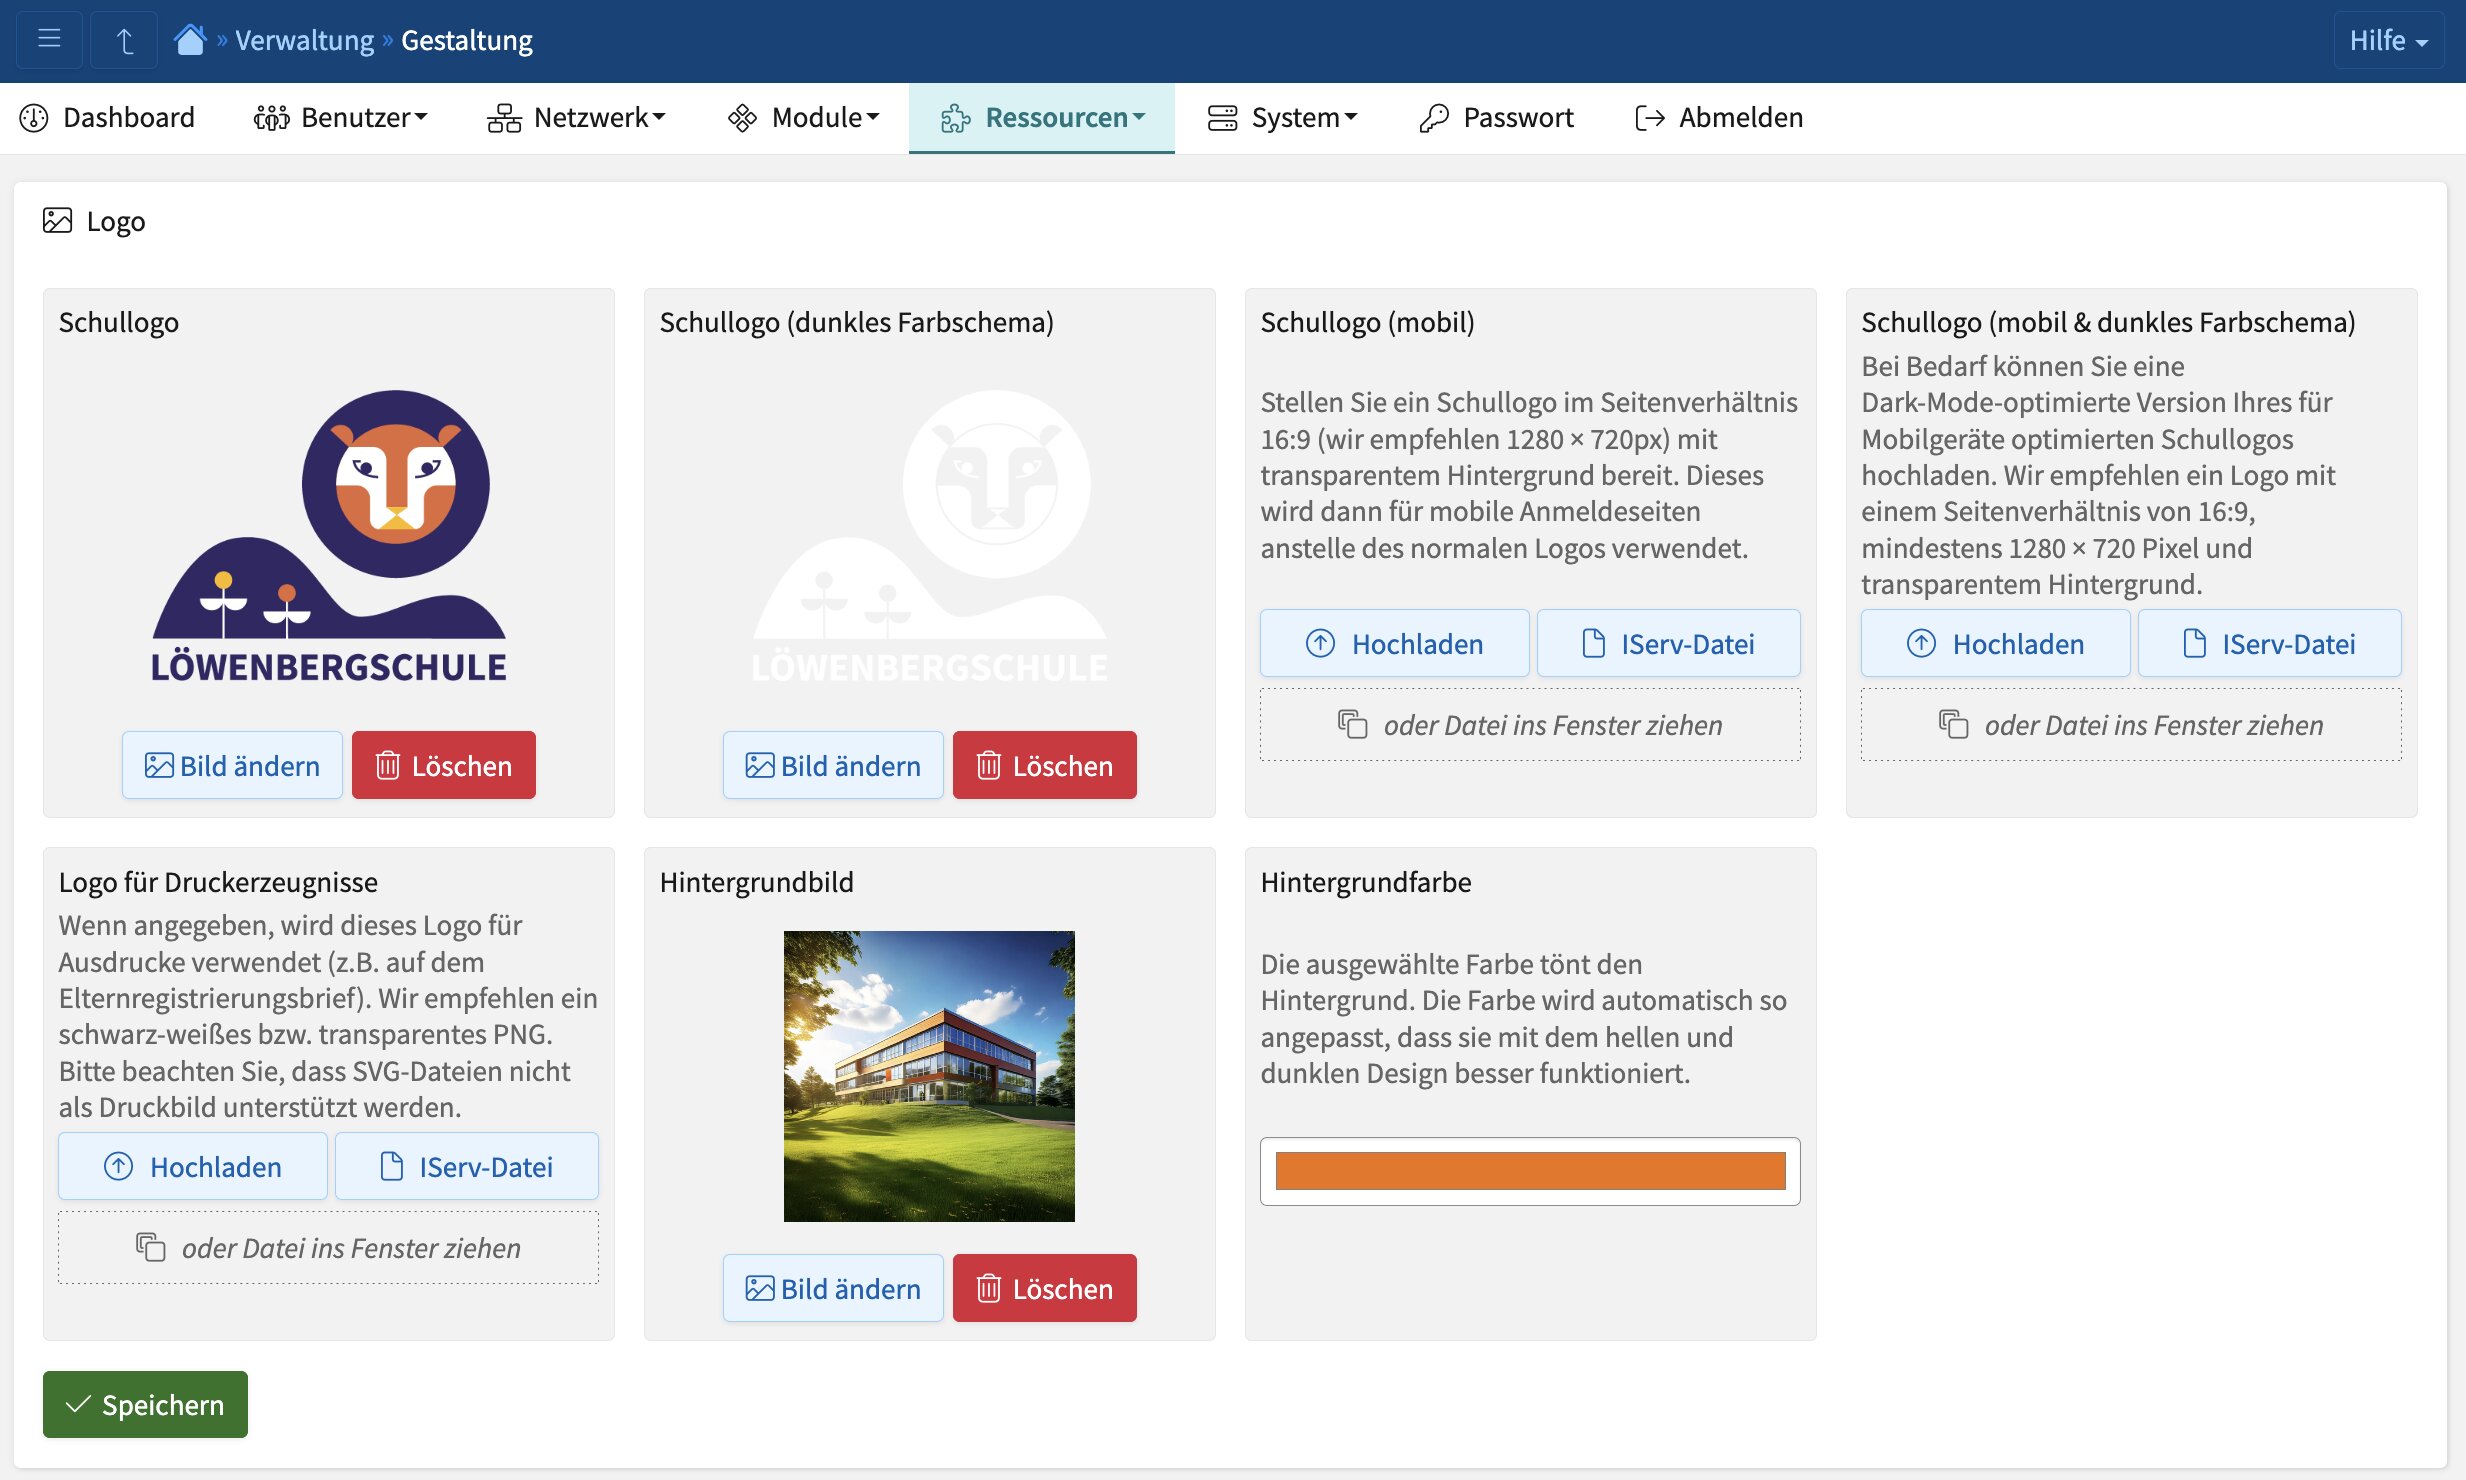Click the Hintergrundbild school building thumbnail
The height and width of the screenshot is (1480, 2466).
tap(929, 1076)
